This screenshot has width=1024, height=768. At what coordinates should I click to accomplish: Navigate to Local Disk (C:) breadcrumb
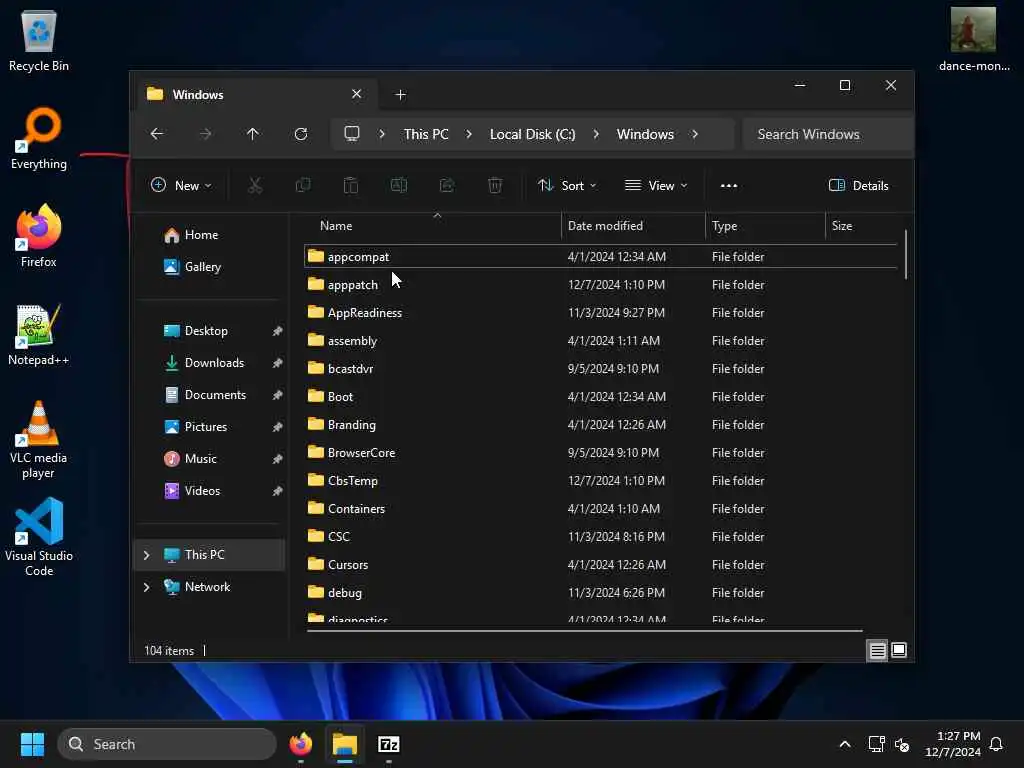click(532, 134)
